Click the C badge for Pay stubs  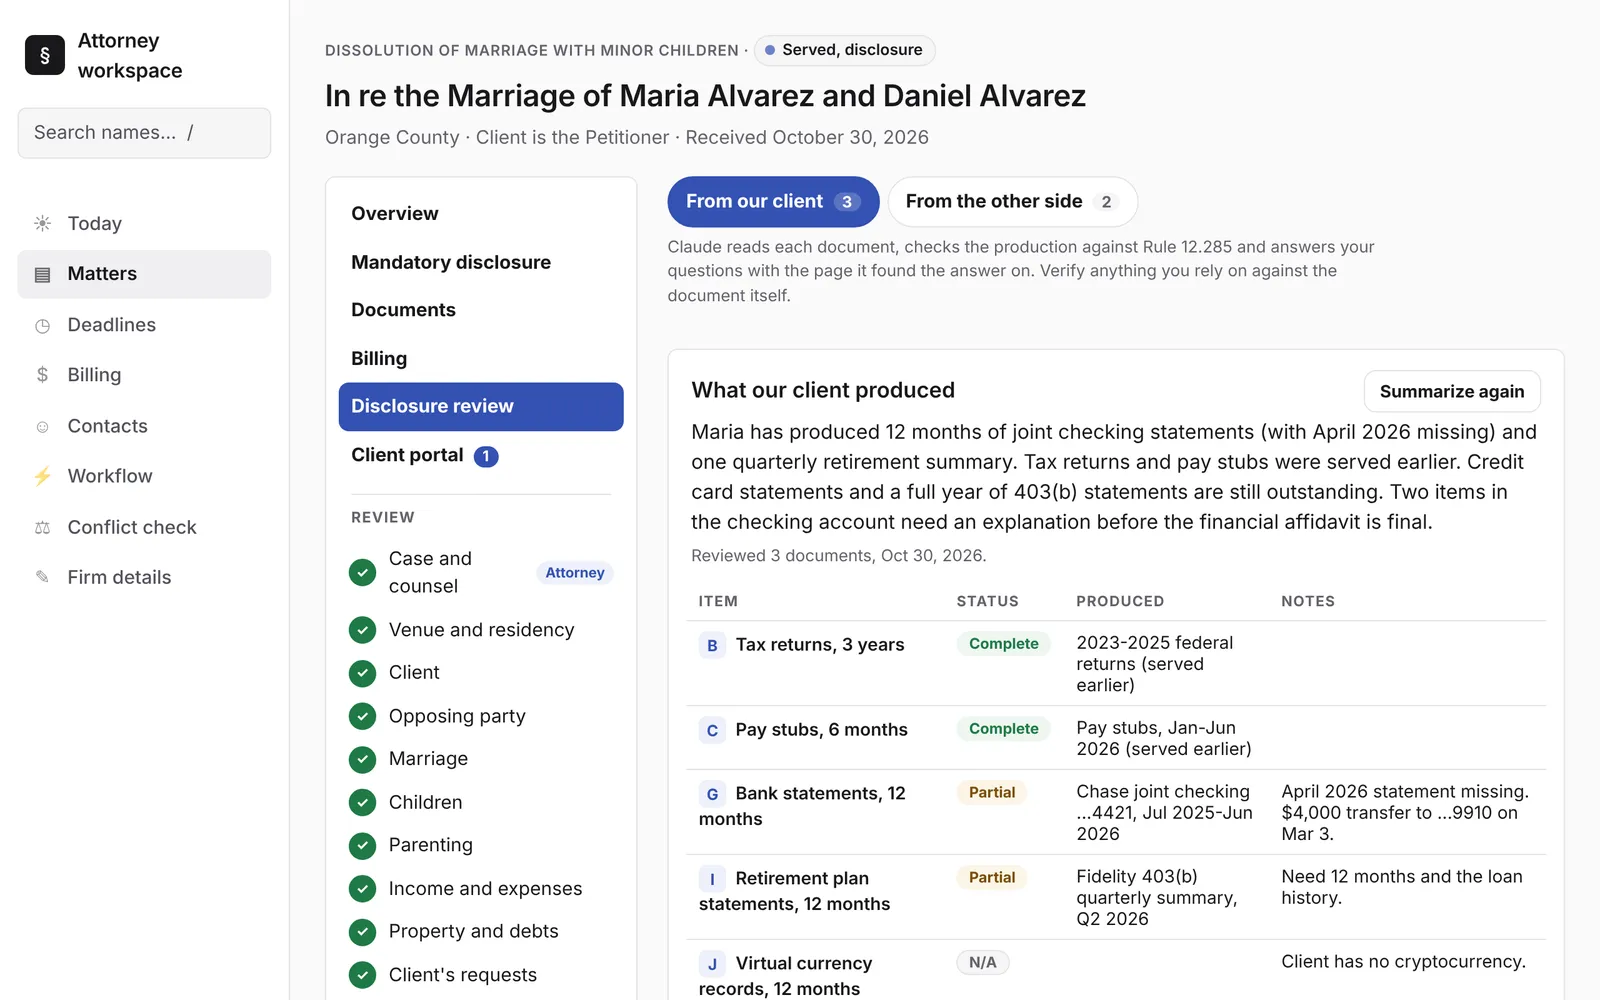[712, 730]
